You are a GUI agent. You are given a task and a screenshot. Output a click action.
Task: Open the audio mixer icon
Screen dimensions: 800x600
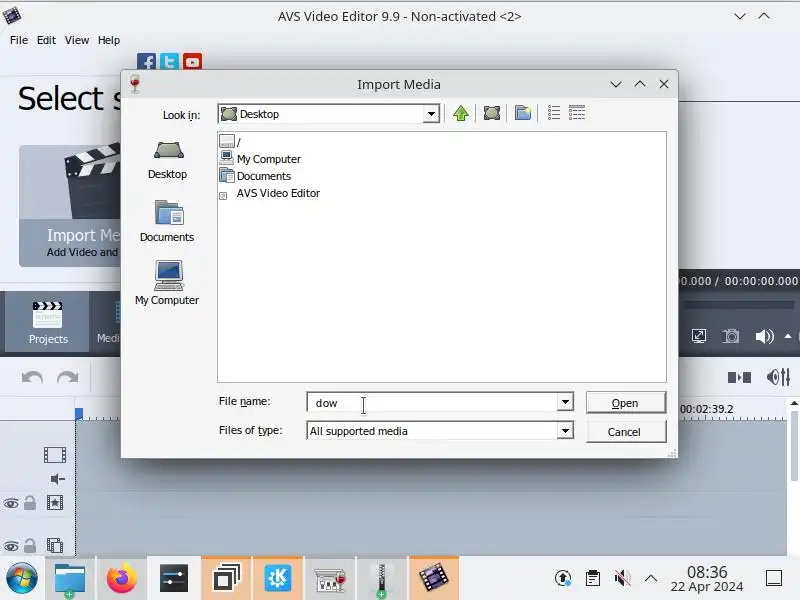(x=779, y=378)
